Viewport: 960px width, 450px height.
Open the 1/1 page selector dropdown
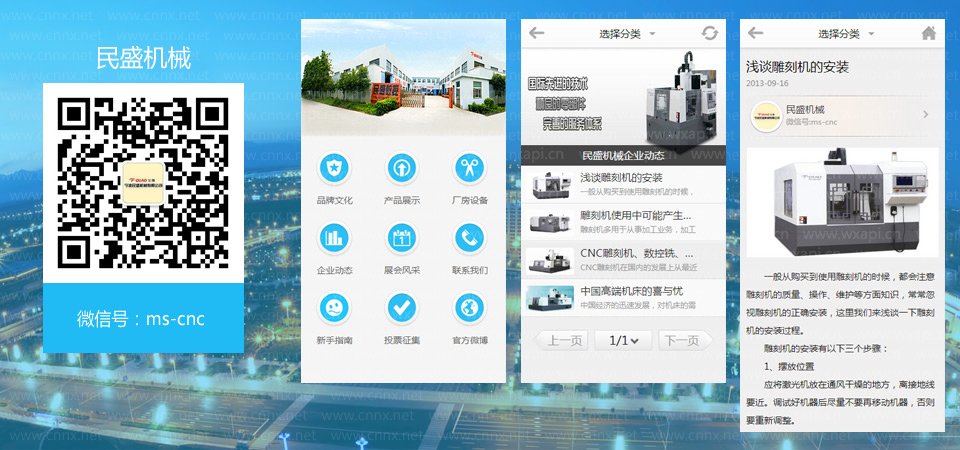click(624, 340)
